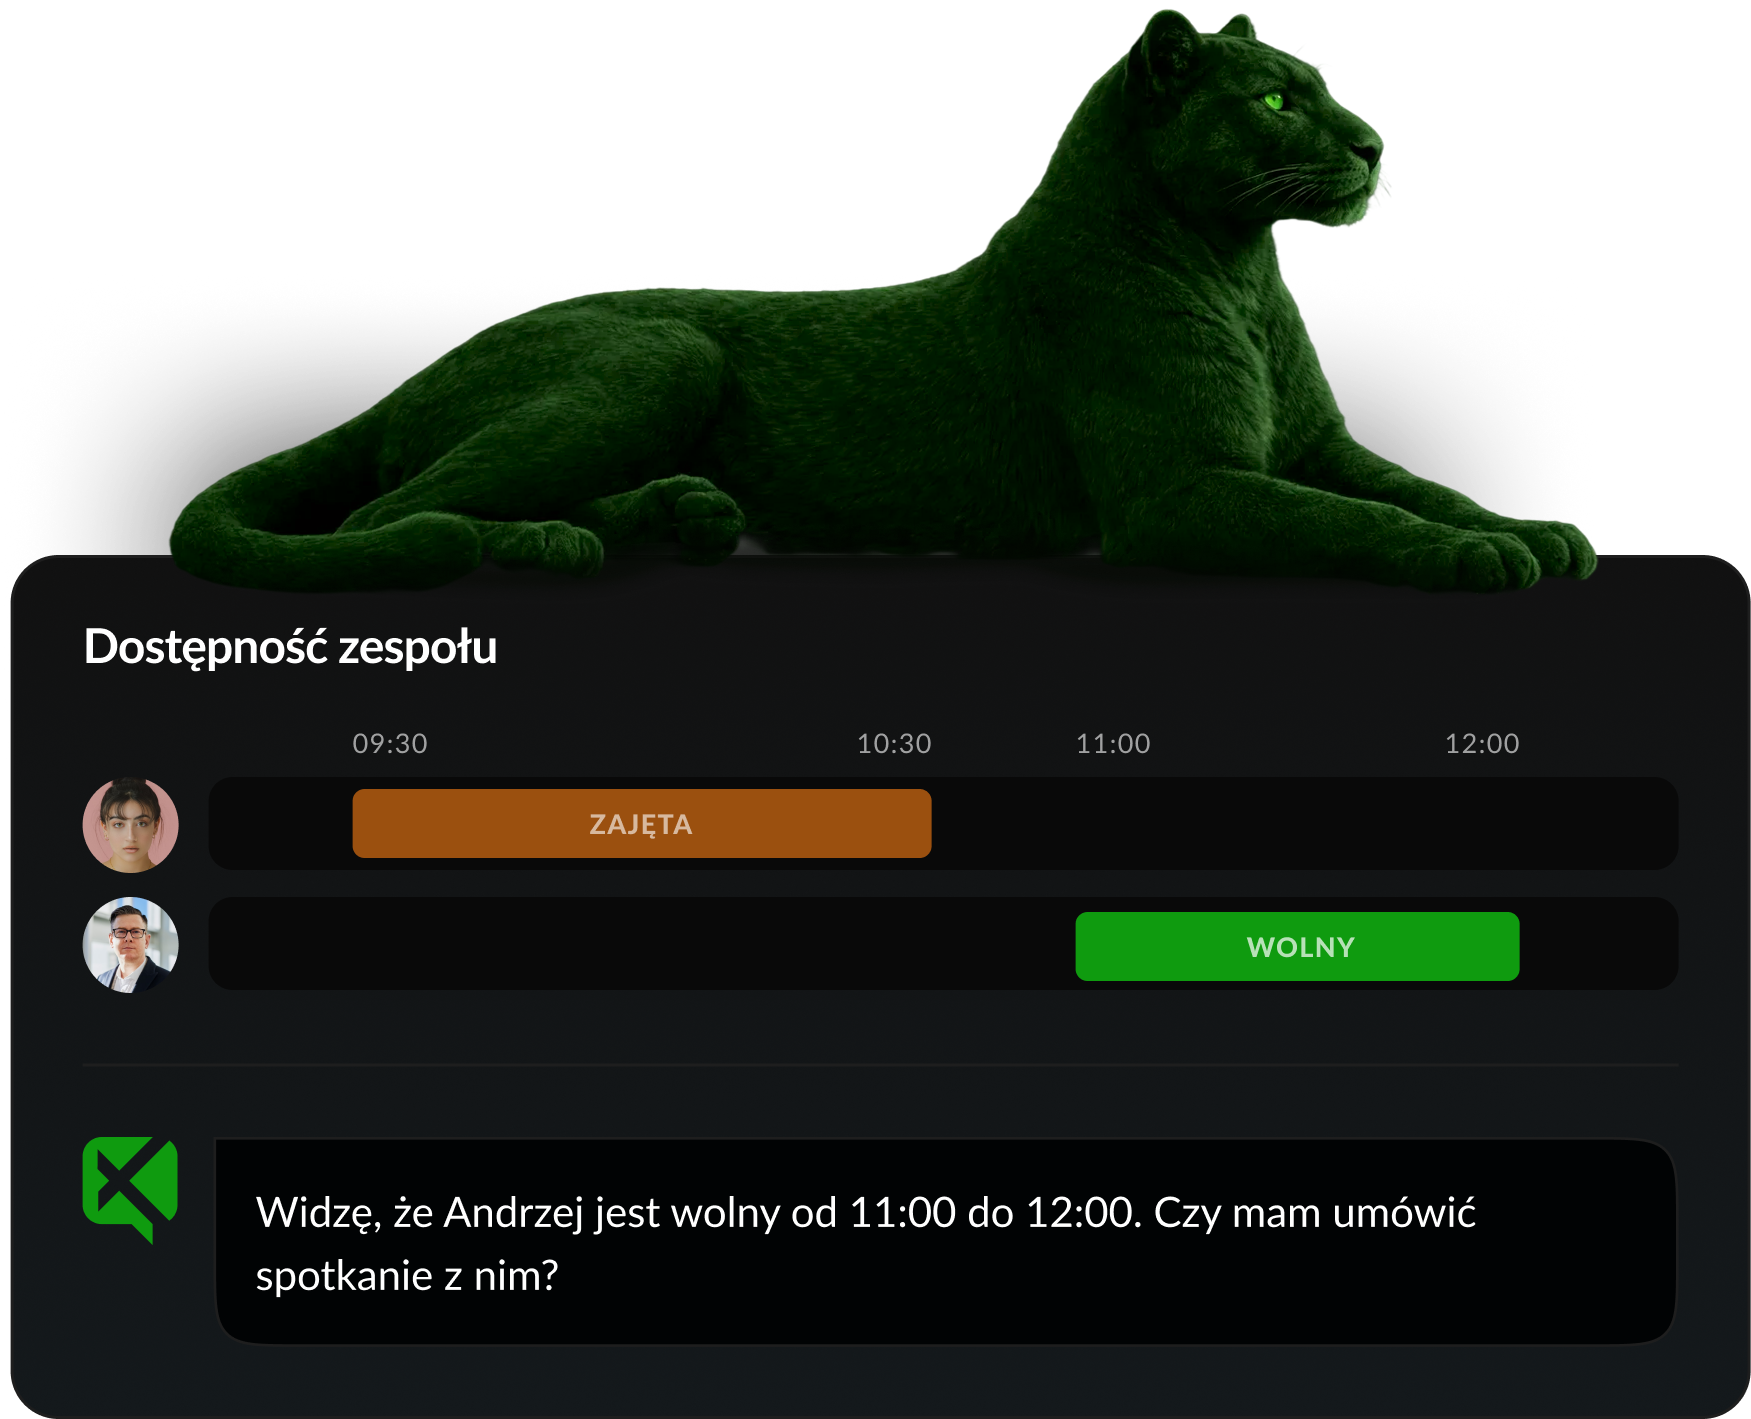Image resolution: width=1751 pixels, height=1419 pixels.
Task: Click the WOLNY label text
Action: pyautogui.click(x=1301, y=947)
